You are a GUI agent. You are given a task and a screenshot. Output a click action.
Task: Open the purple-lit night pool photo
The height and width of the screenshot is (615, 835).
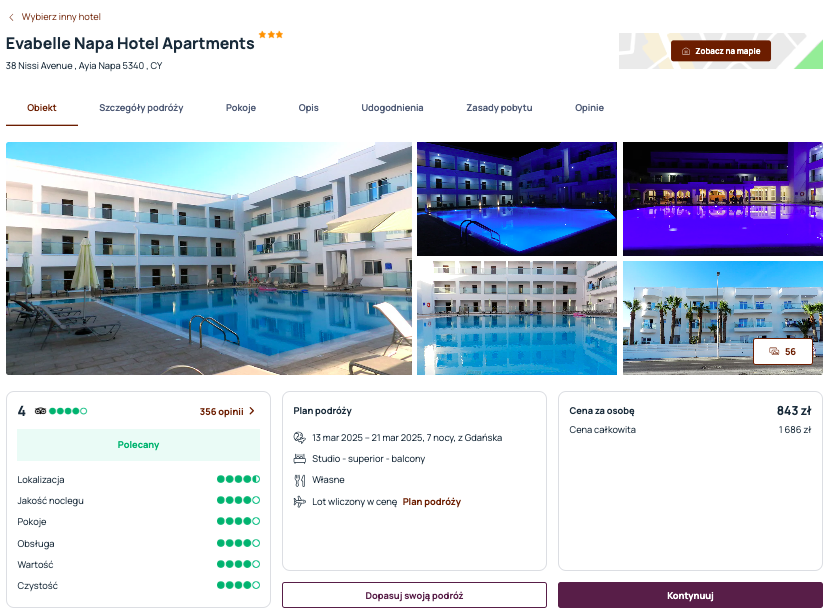point(723,199)
